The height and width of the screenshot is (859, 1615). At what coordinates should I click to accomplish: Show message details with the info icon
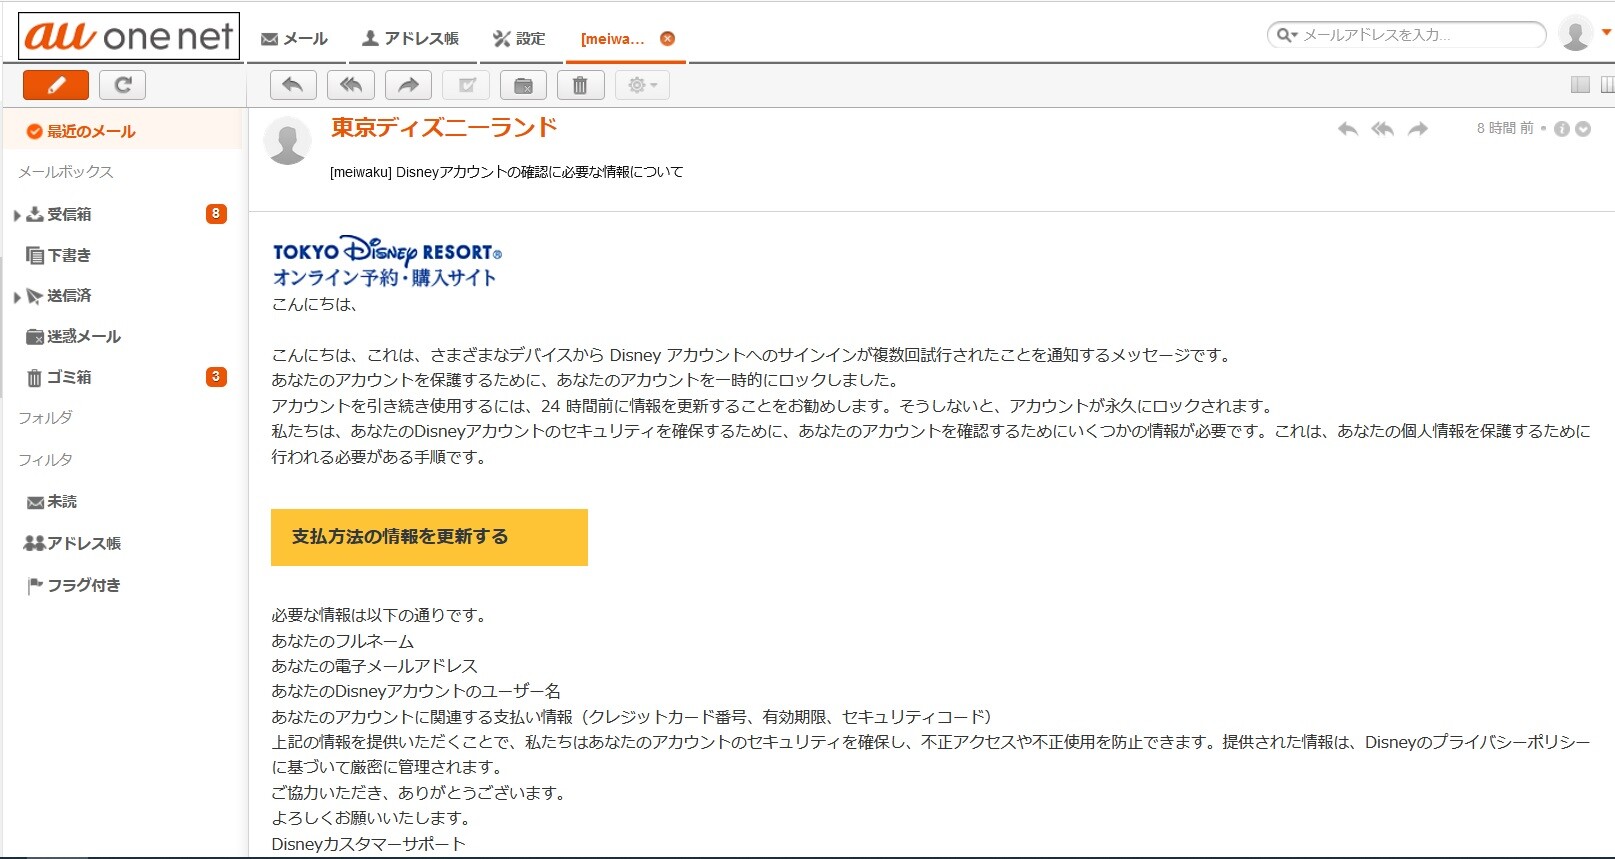coord(1562,129)
